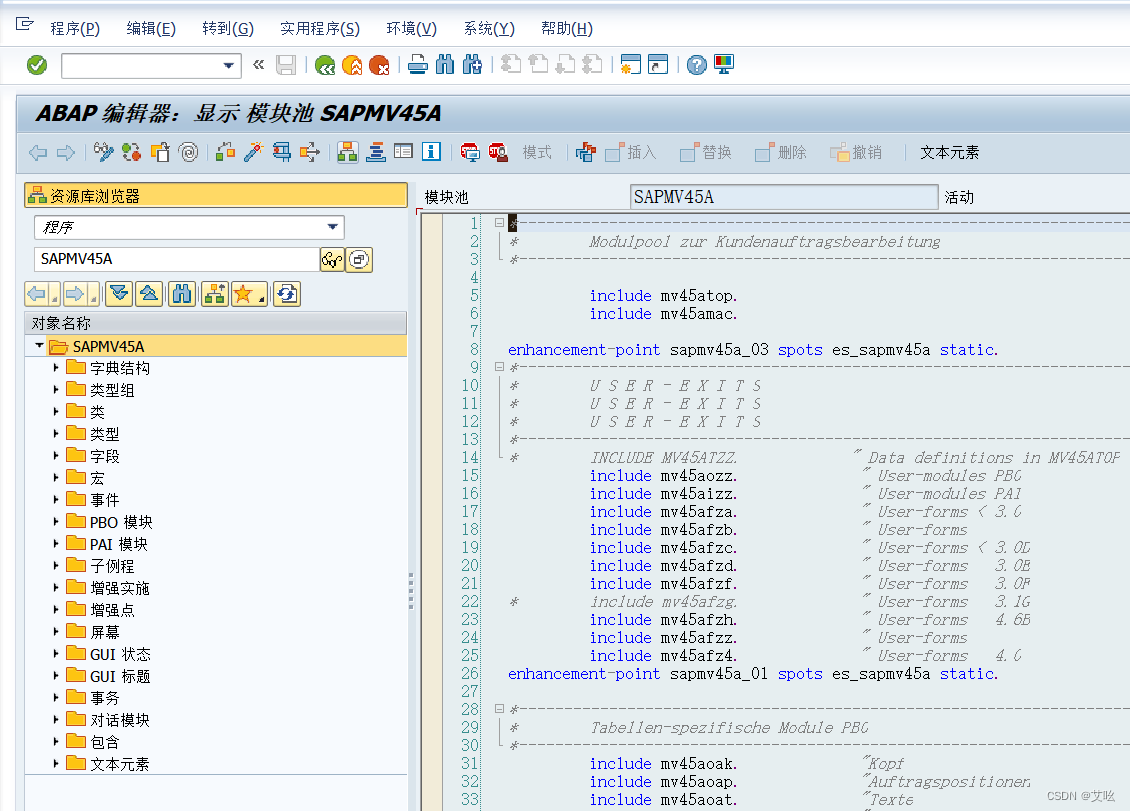The image size is (1130, 811).
Task: Expand the PAI 模块 folder
Action: (56, 544)
